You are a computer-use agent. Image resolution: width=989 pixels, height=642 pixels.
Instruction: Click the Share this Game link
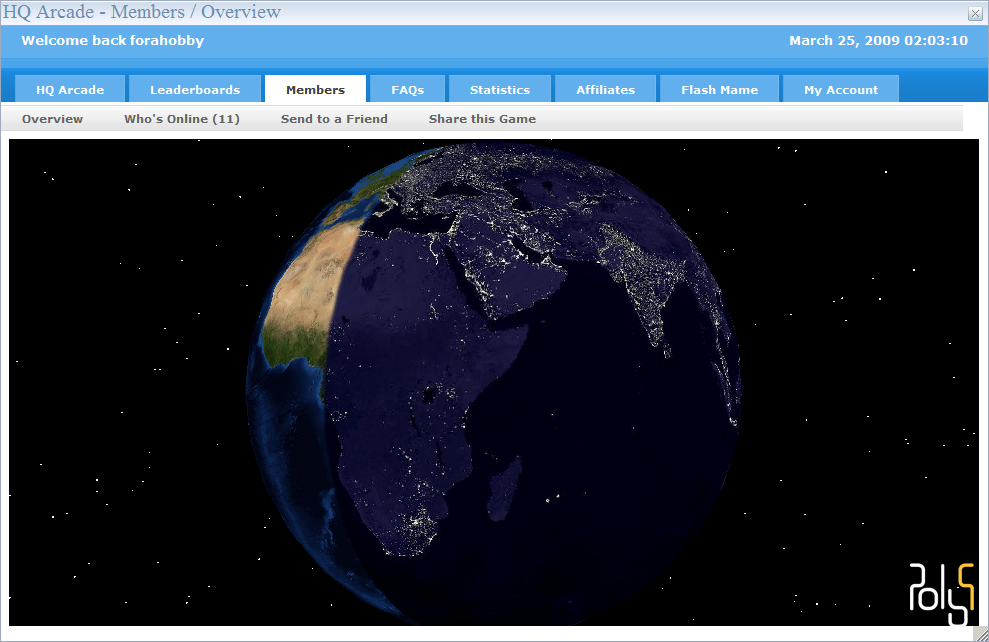[482, 119]
